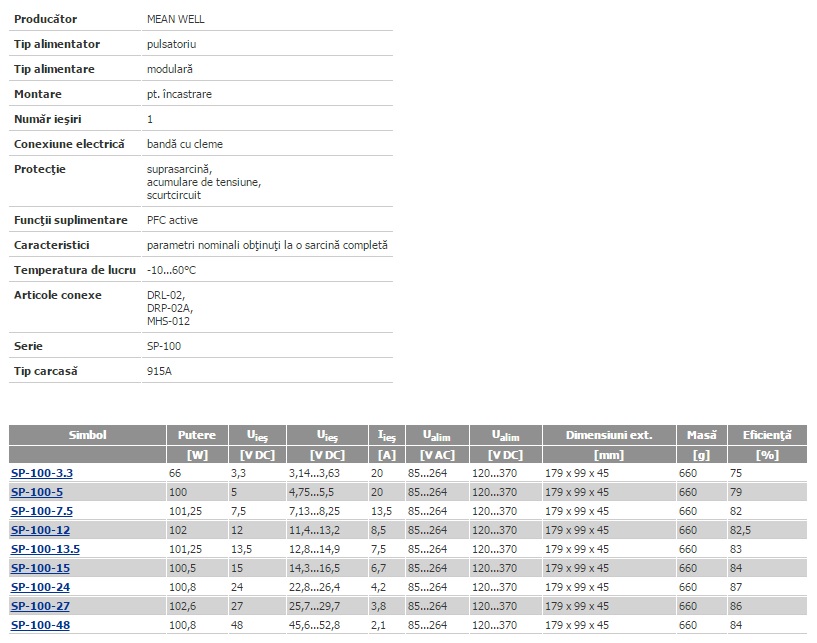This screenshot has width=817, height=643.
Task: Open the SP-100-27 product link
Action: [40, 606]
